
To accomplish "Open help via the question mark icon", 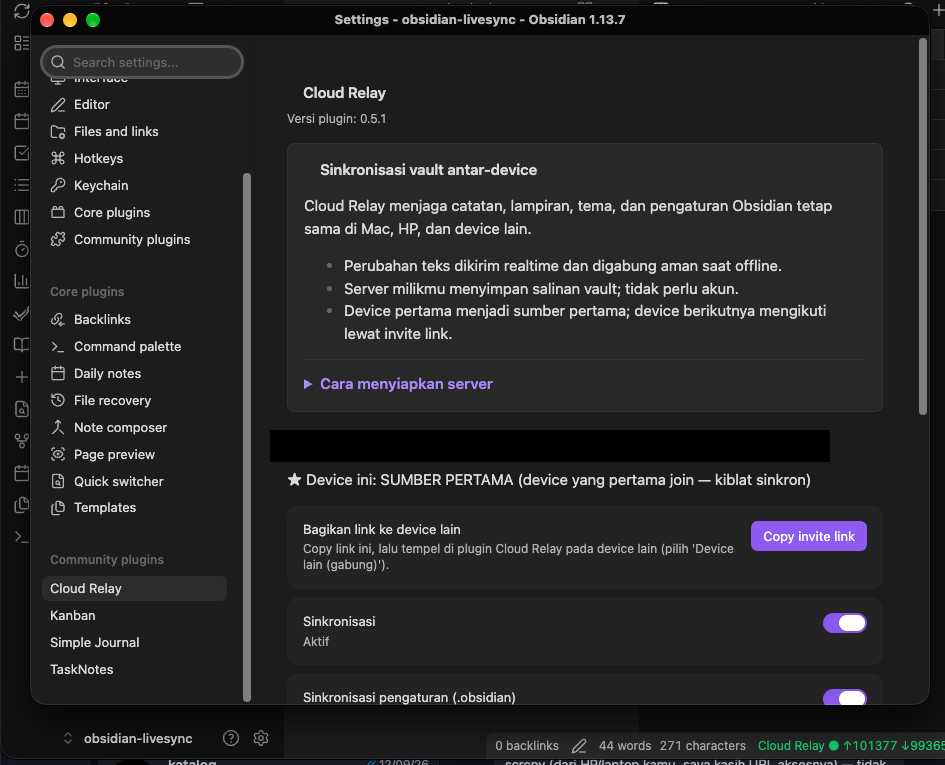I will tap(231, 738).
